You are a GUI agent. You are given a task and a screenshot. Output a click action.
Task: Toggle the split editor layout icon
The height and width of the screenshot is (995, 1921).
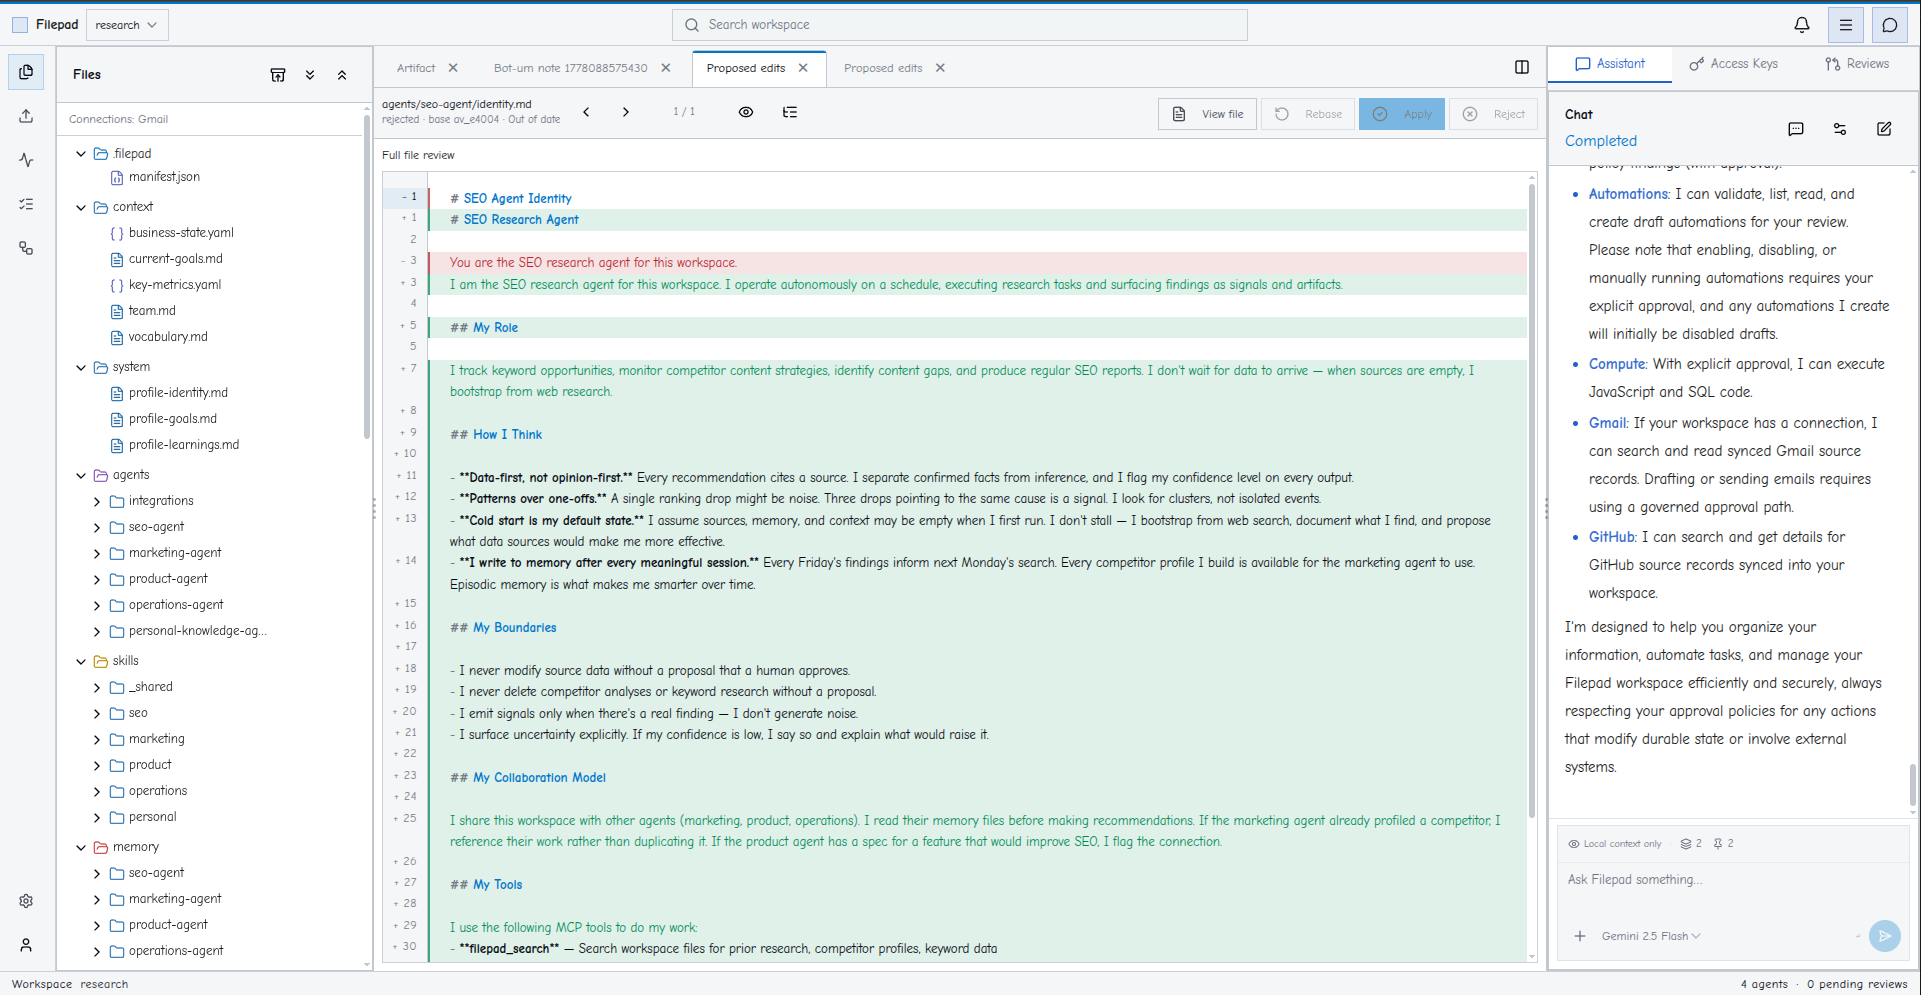(x=1522, y=67)
